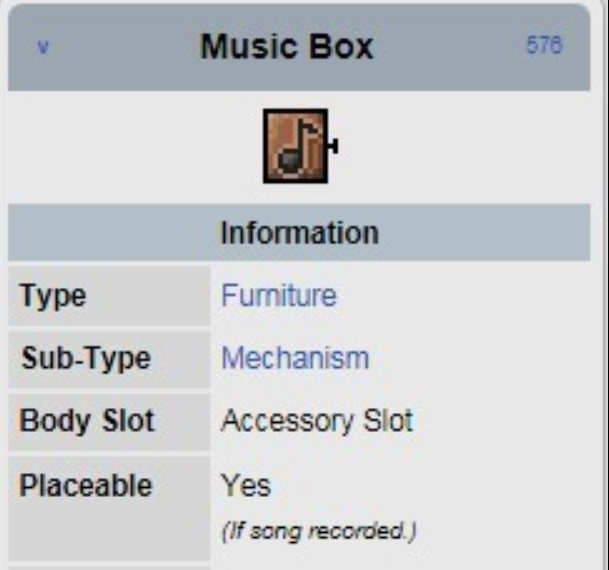Open the 576 item ID link
Screen dimensions: 609x570
pyautogui.click(x=544, y=45)
